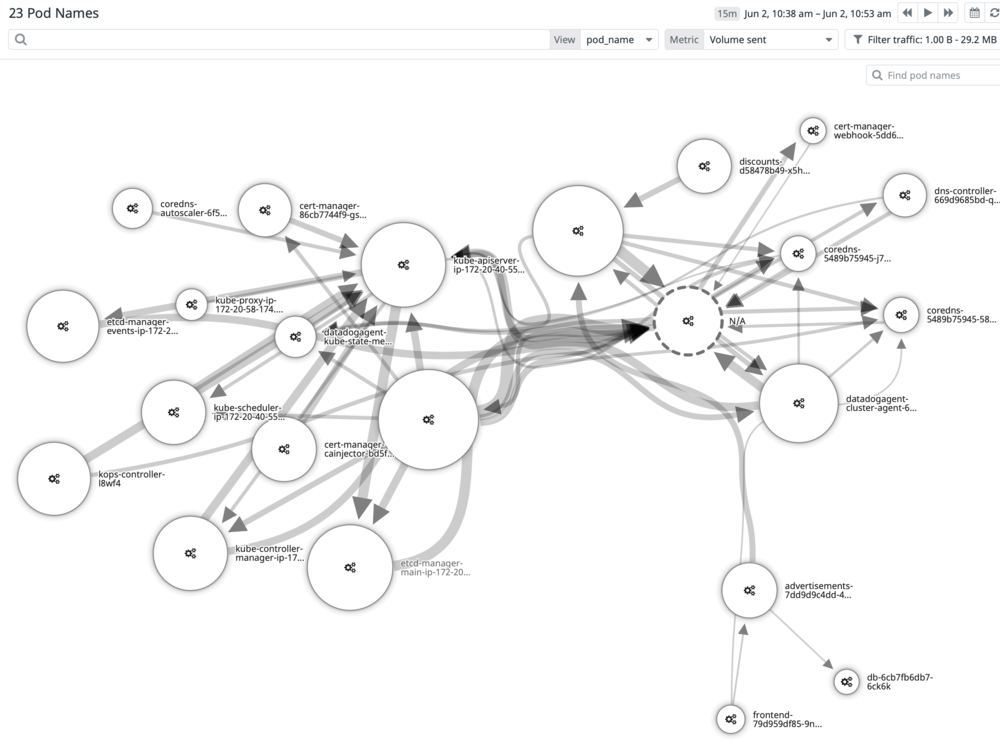Select the db-6cb7fb6db7-6ck6k node

(846, 681)
